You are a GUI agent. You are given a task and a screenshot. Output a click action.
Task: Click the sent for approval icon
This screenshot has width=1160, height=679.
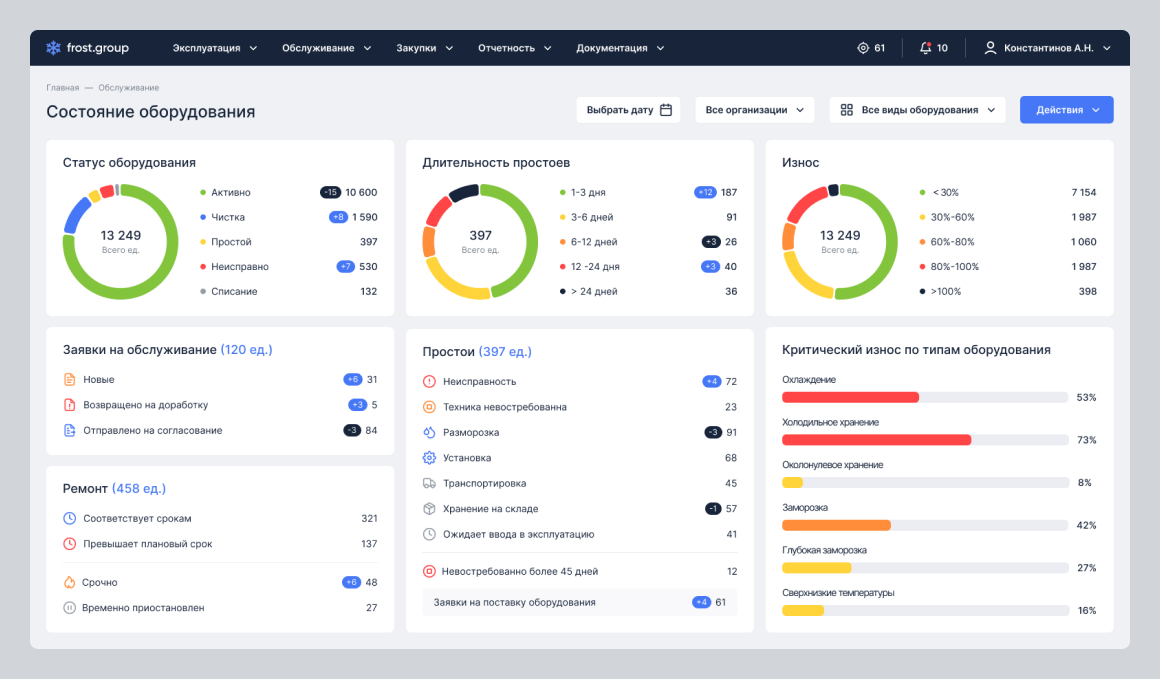tap(70, 430)
